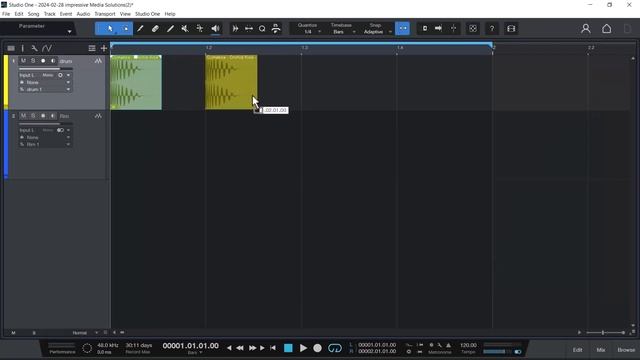
Task: Open the Transport menu
Action: pos(104,14)
